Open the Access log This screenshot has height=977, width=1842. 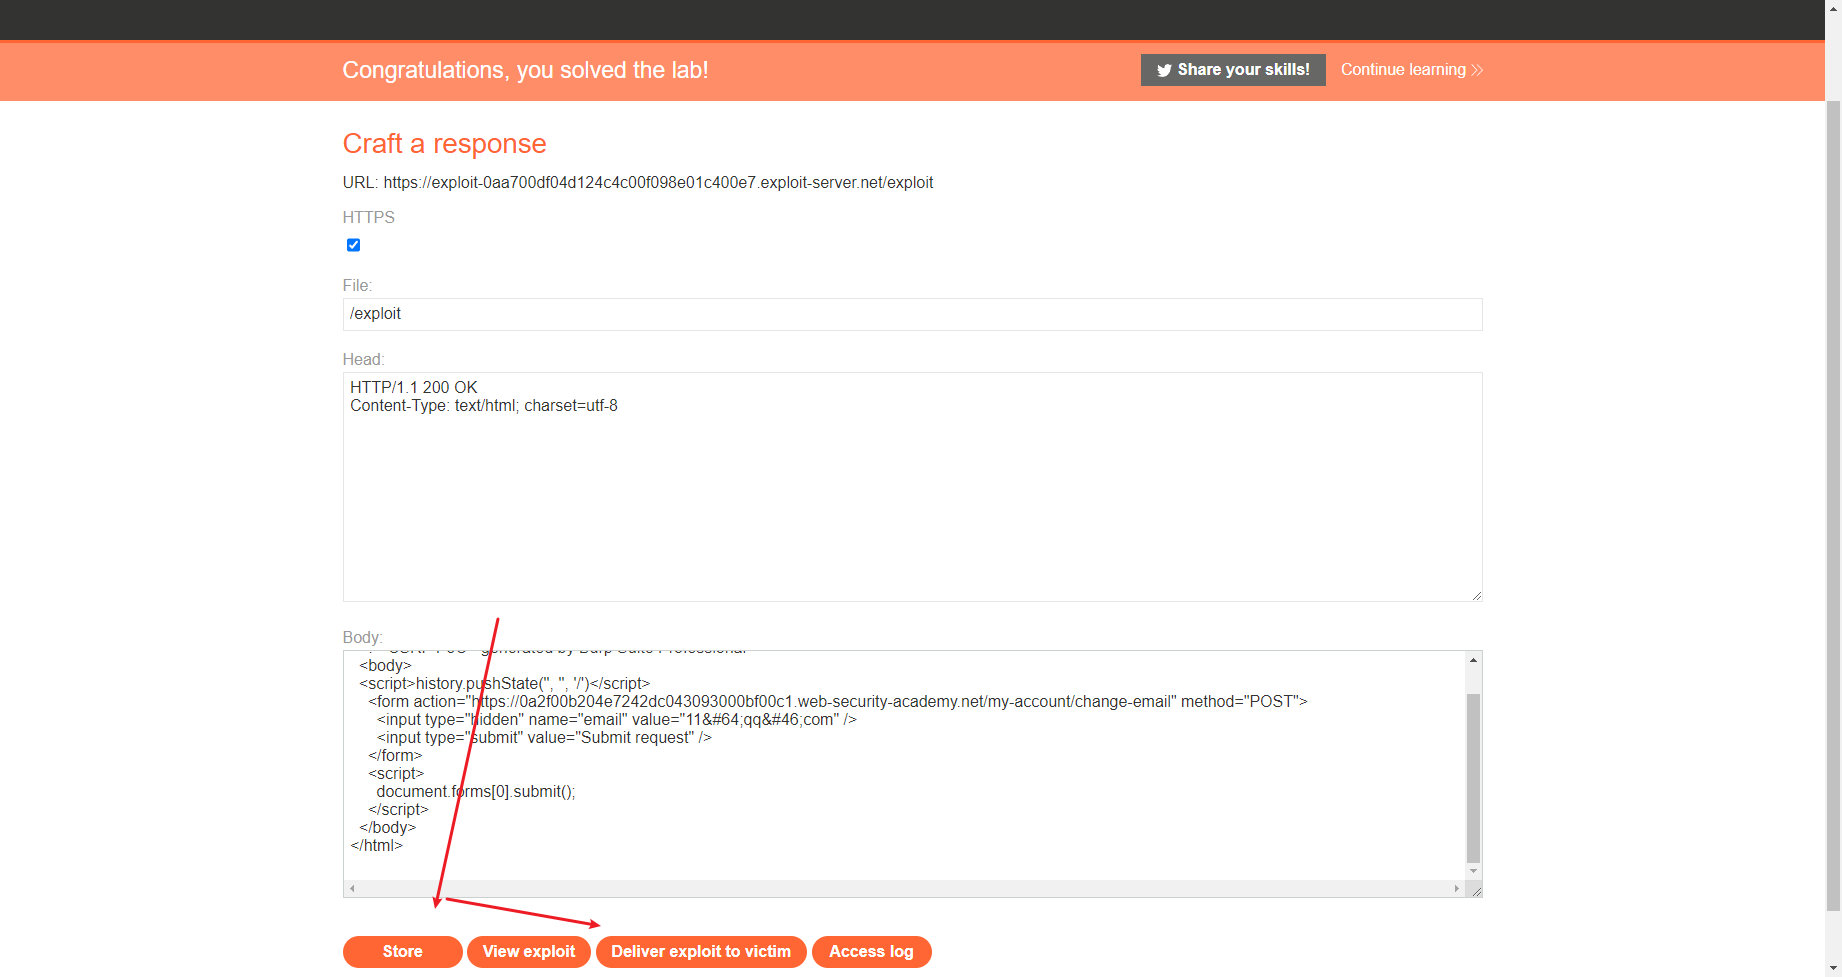pyautogui.click(x=871, y=952)
